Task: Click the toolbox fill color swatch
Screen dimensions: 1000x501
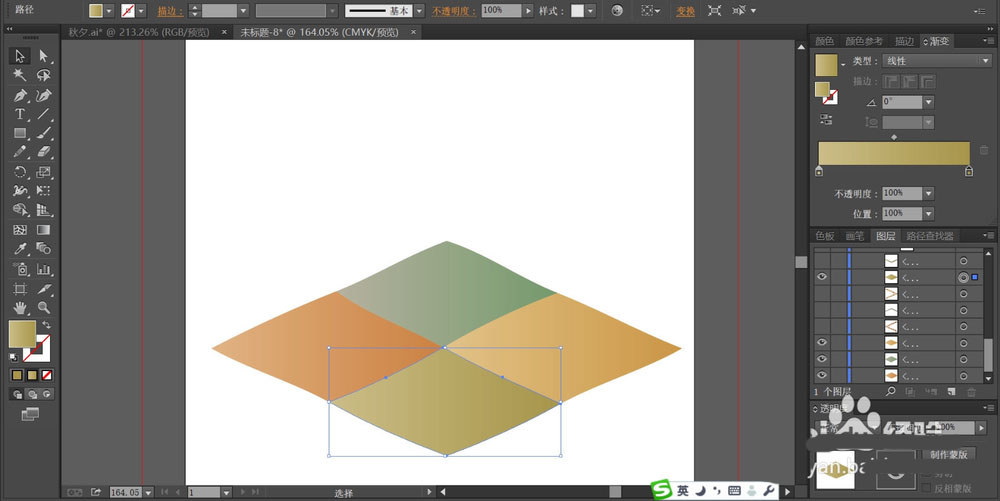Action: (x=22, y=334)
